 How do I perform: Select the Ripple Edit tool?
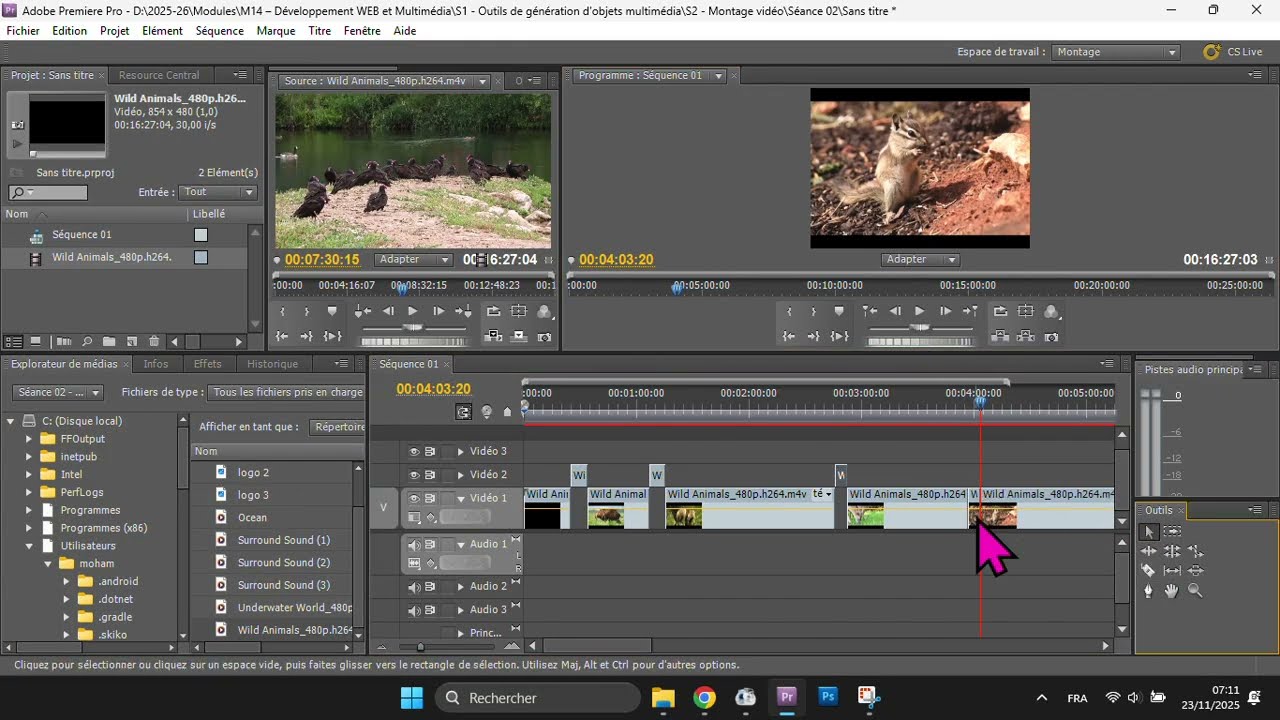click(1149, 551)
